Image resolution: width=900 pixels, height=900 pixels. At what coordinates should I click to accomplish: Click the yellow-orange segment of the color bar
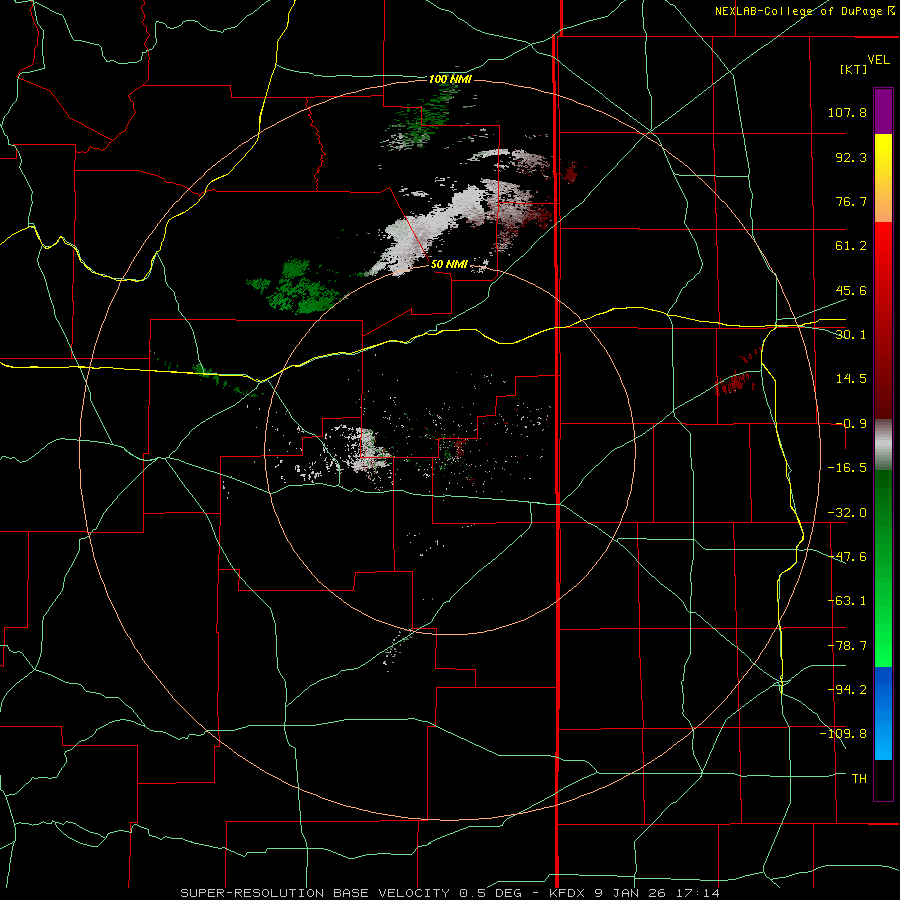point(883,178)
